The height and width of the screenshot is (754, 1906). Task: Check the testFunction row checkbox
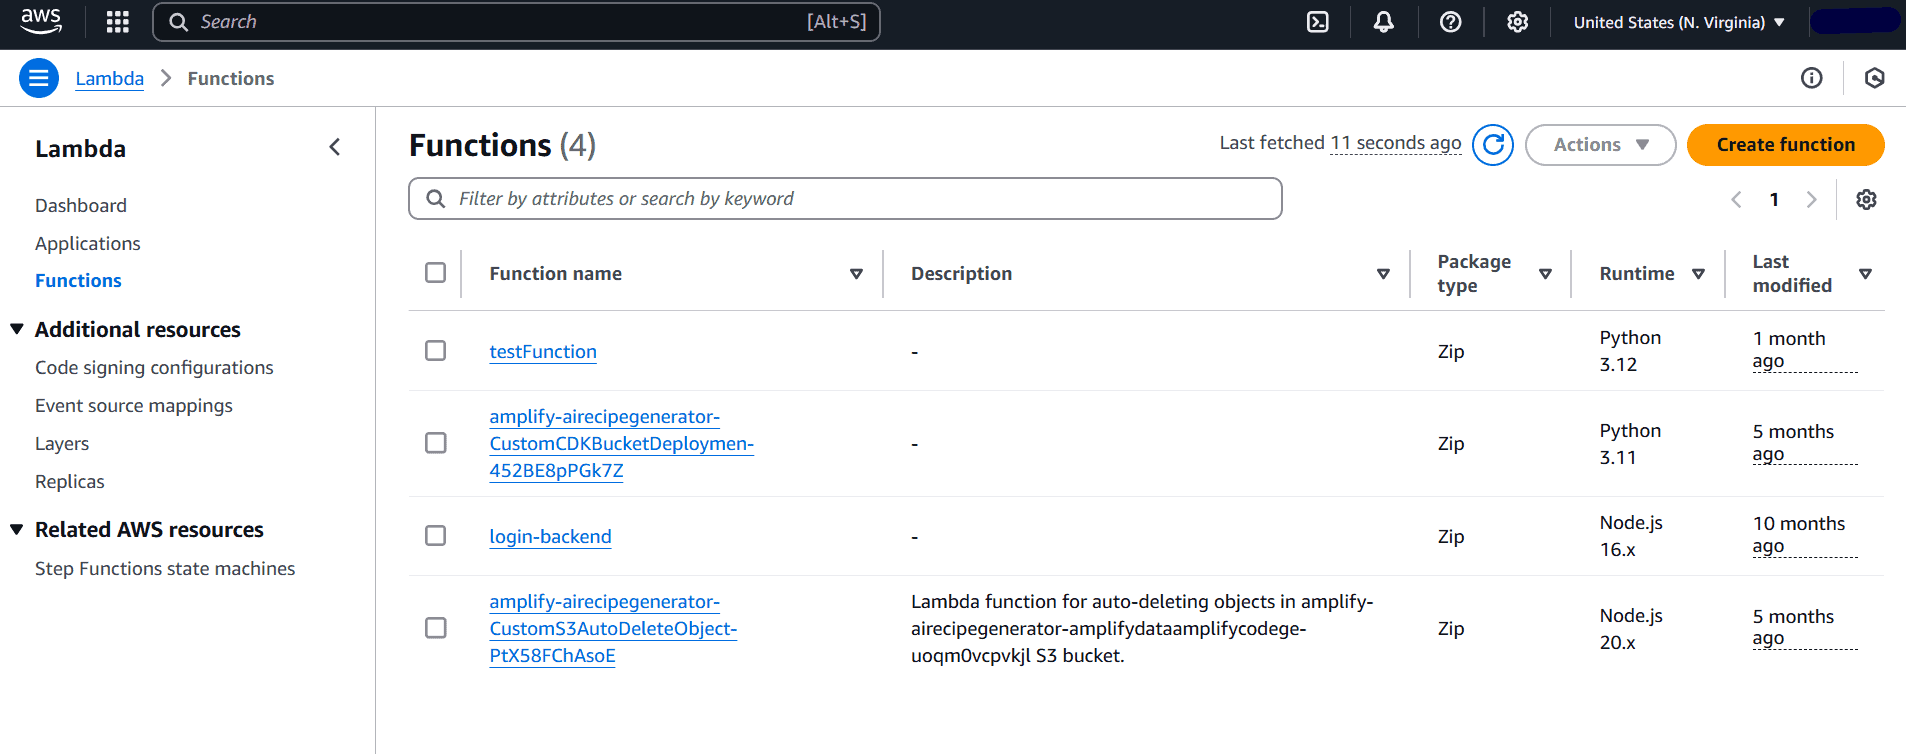[435, 350]
